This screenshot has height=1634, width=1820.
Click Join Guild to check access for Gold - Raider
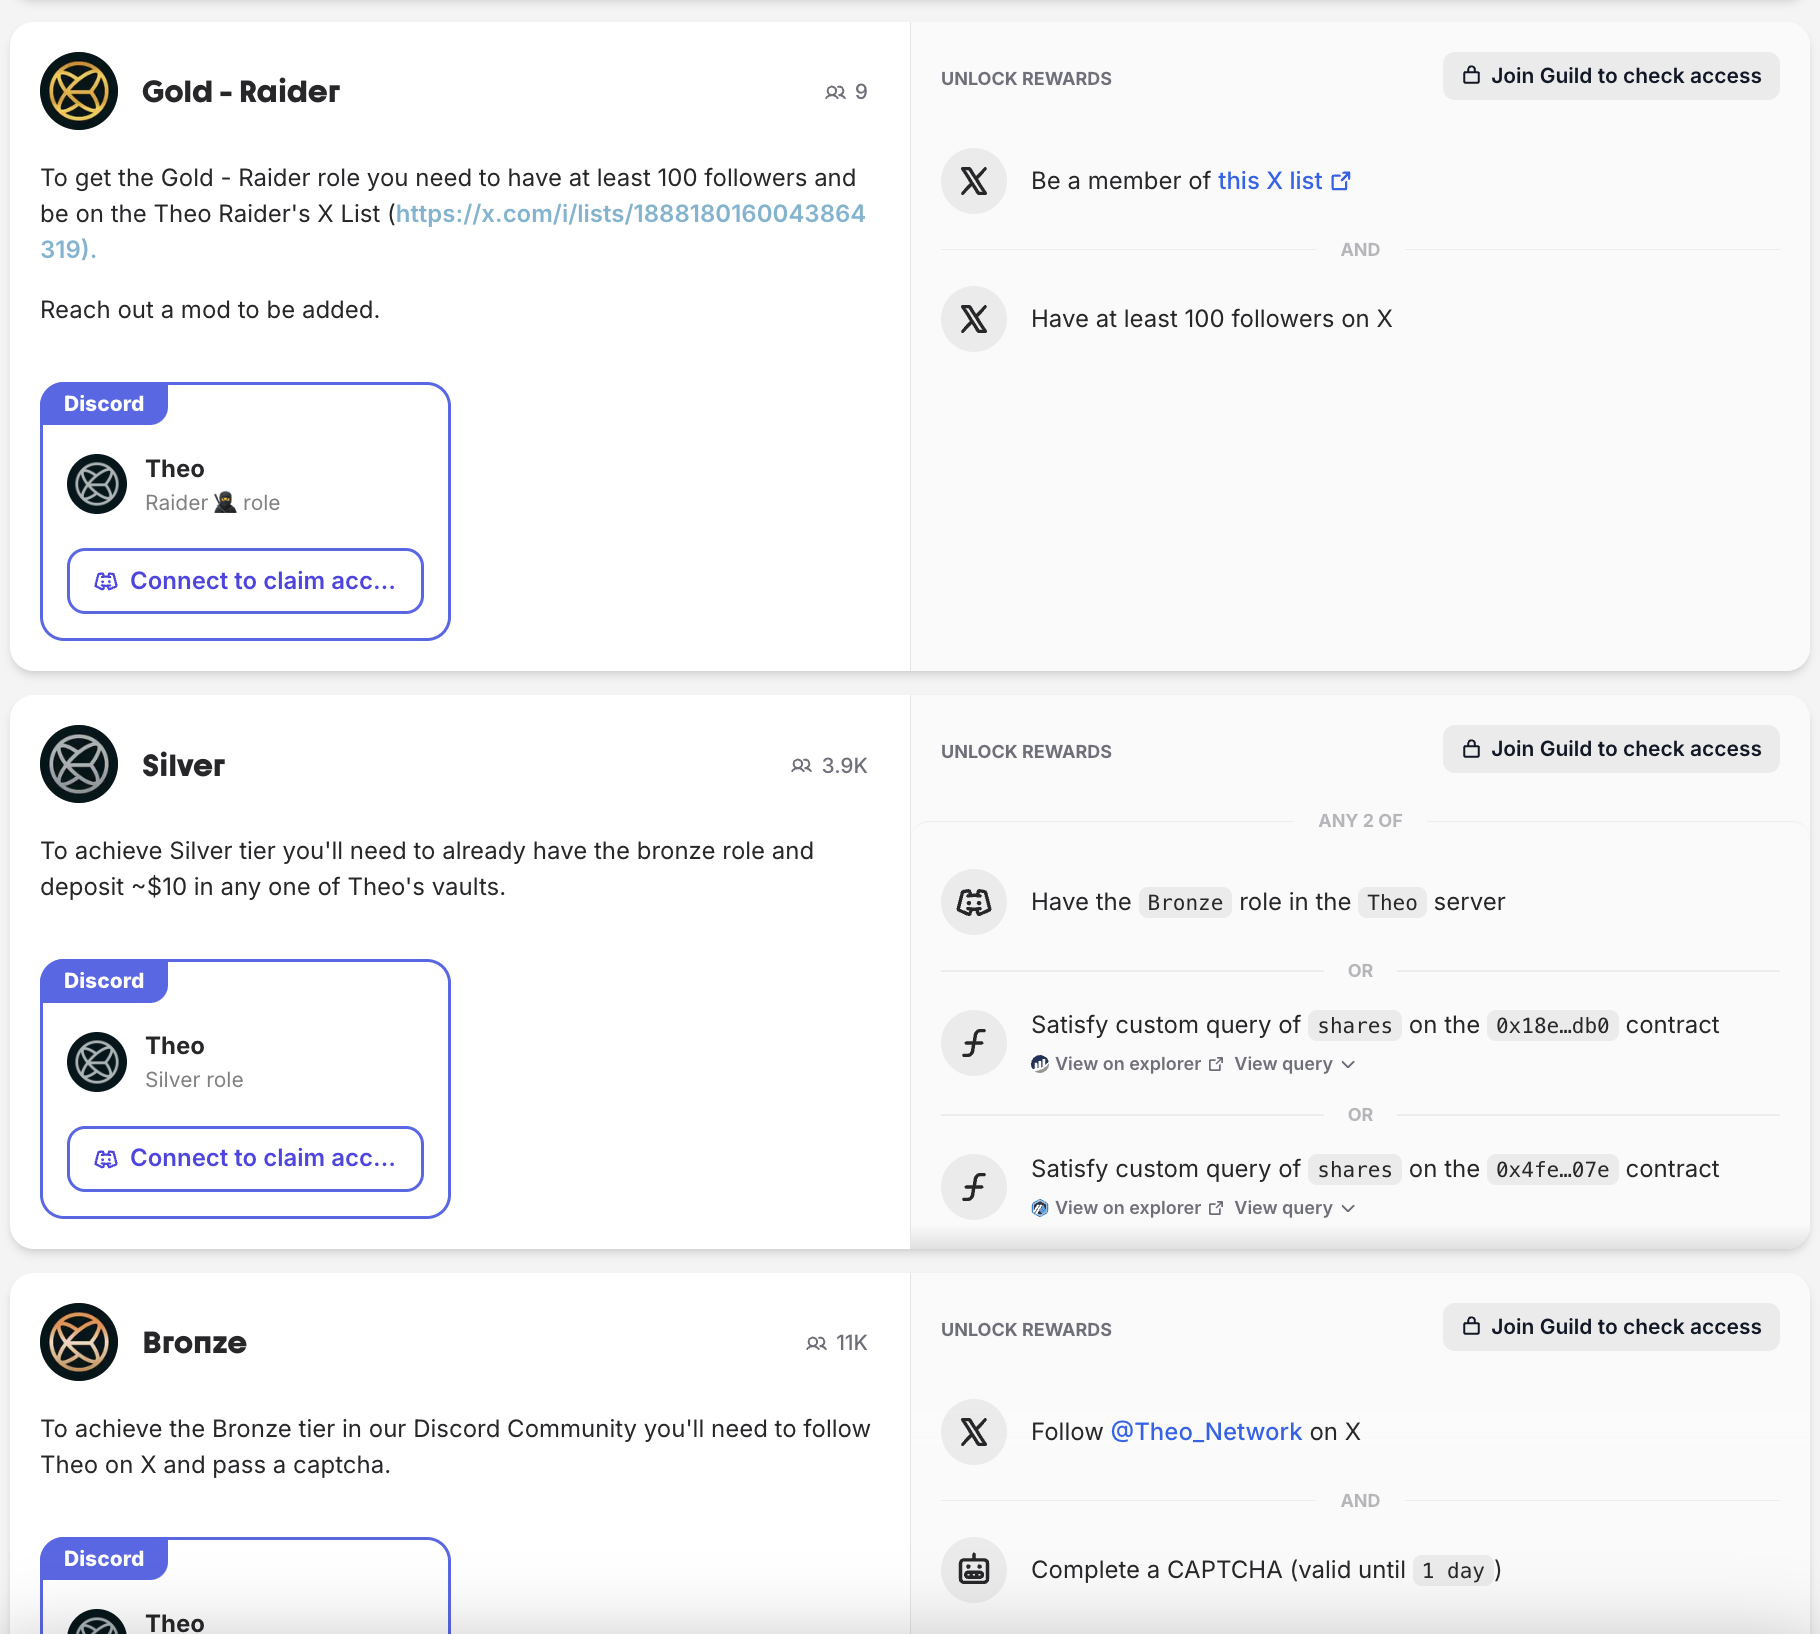tap(1610, 76)
